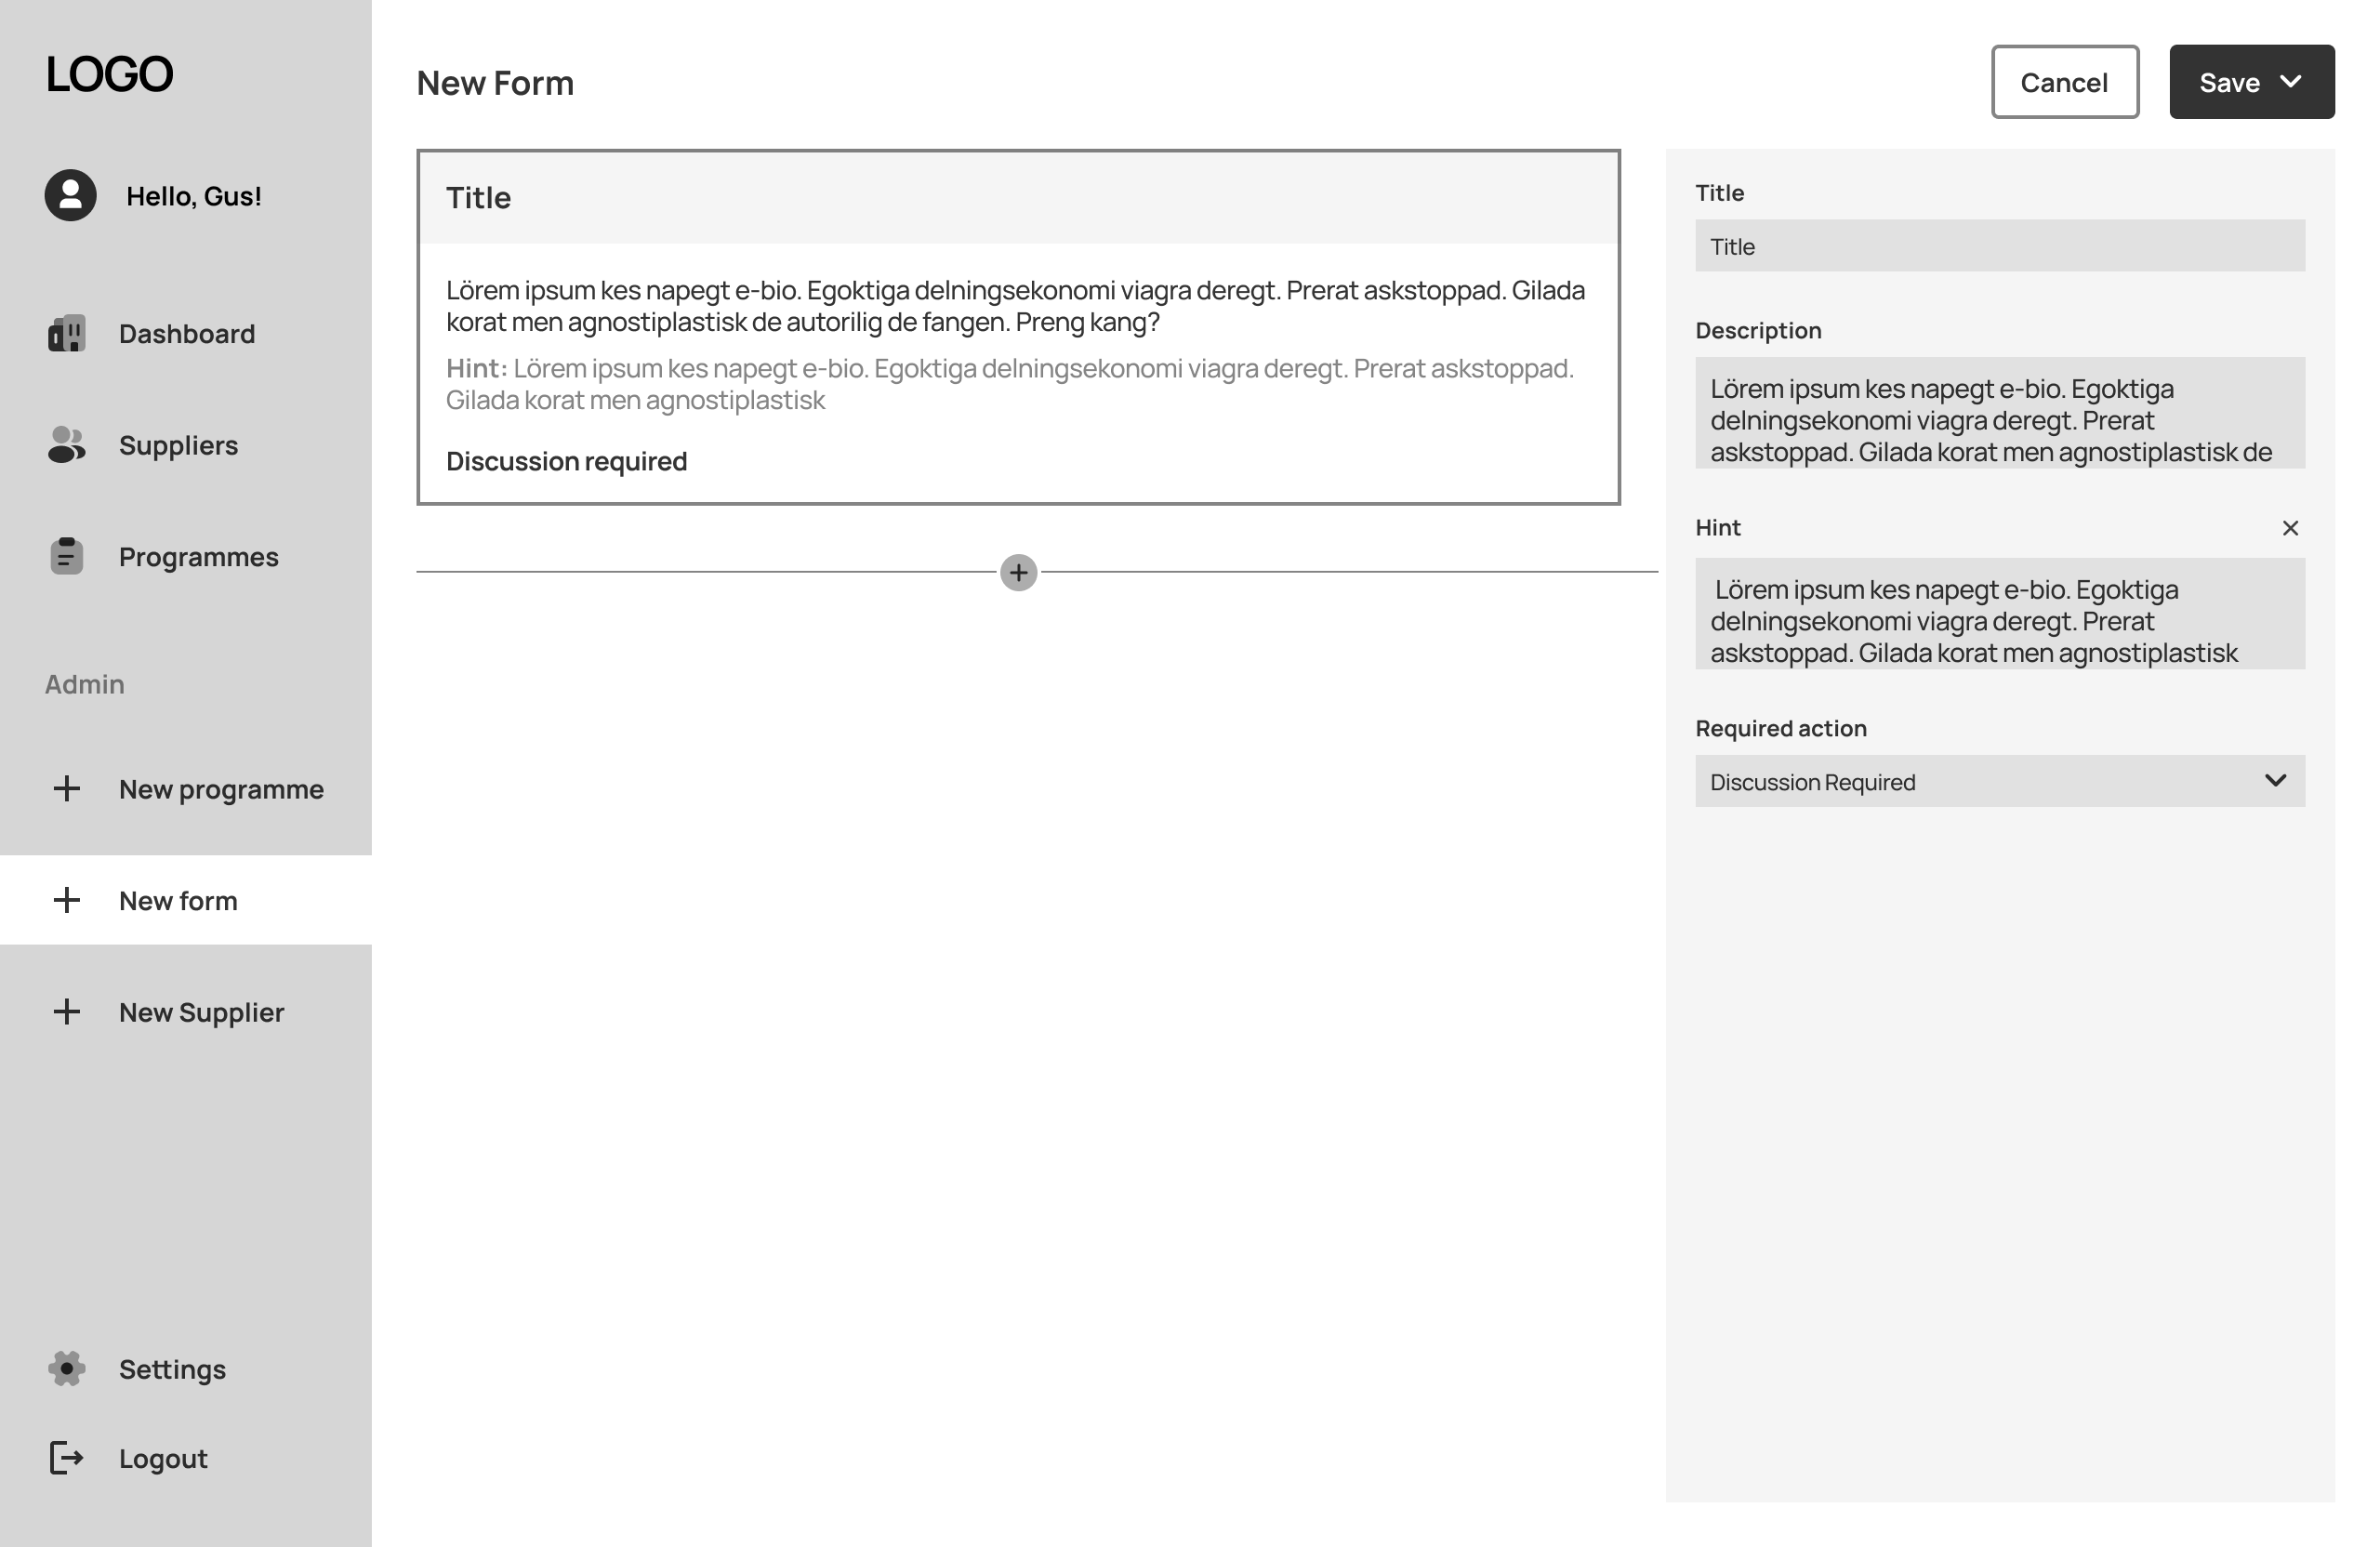
Task: Click the Logout arrow icon
Action: [67, 1458]
